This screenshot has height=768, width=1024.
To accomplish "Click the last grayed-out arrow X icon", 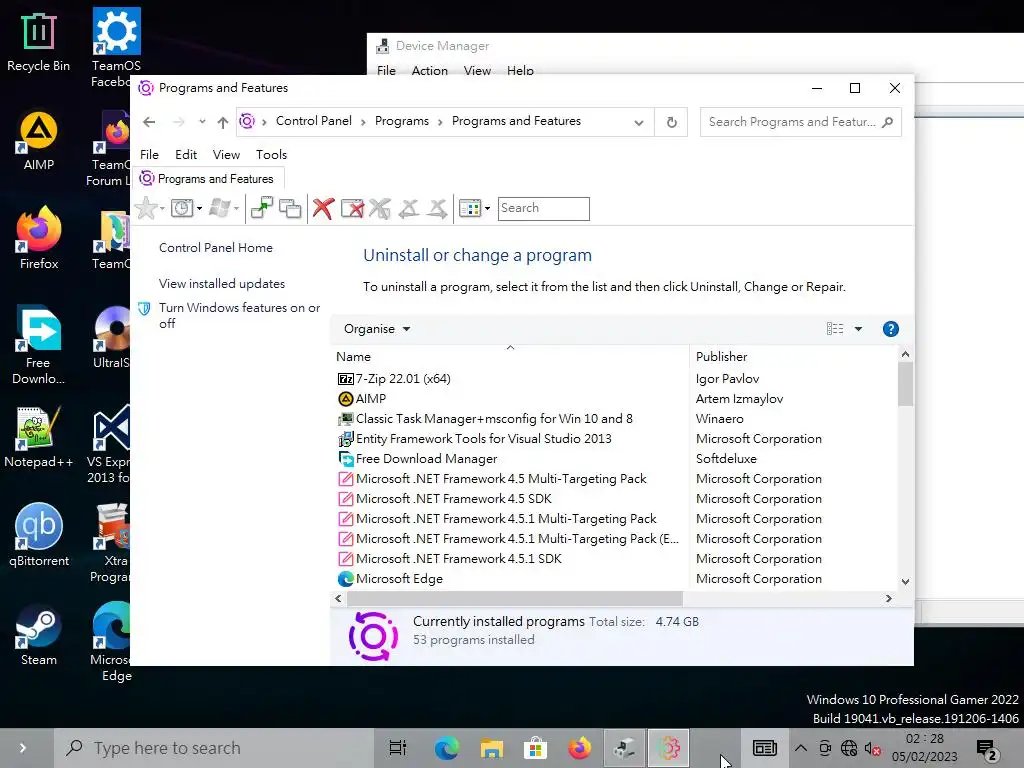I will 437,208.
